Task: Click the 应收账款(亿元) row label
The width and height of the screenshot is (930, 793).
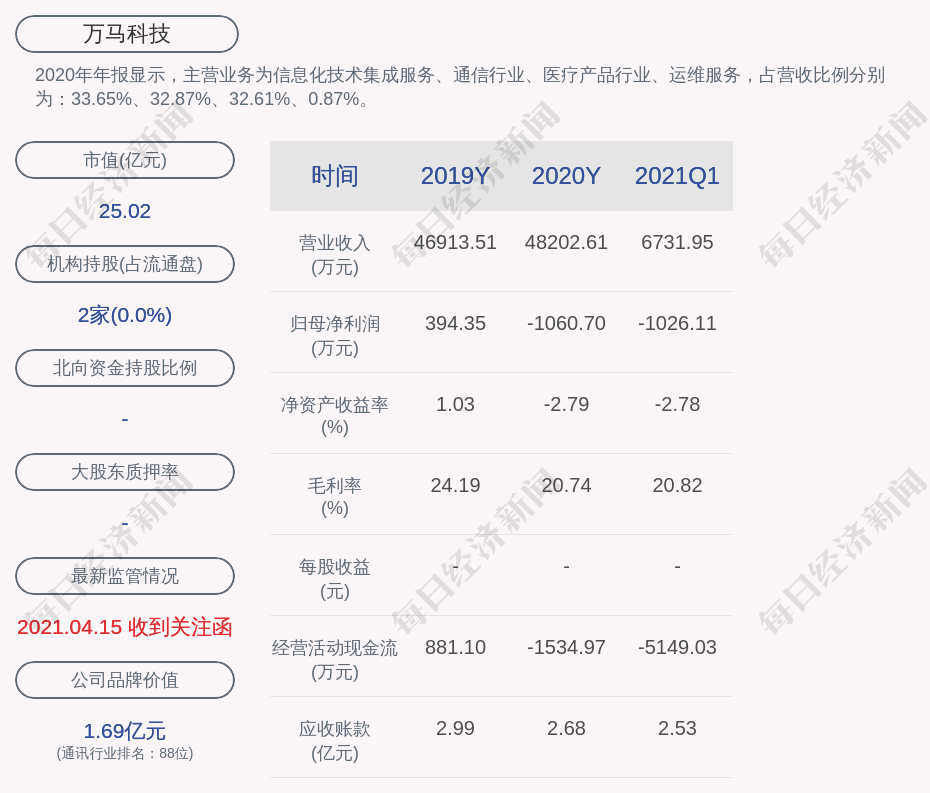Action: 335,741
